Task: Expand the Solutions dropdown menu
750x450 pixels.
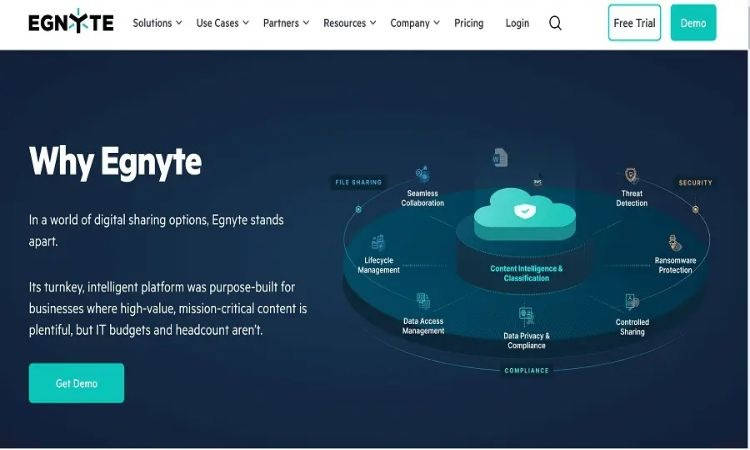Action: click(157, 23)
